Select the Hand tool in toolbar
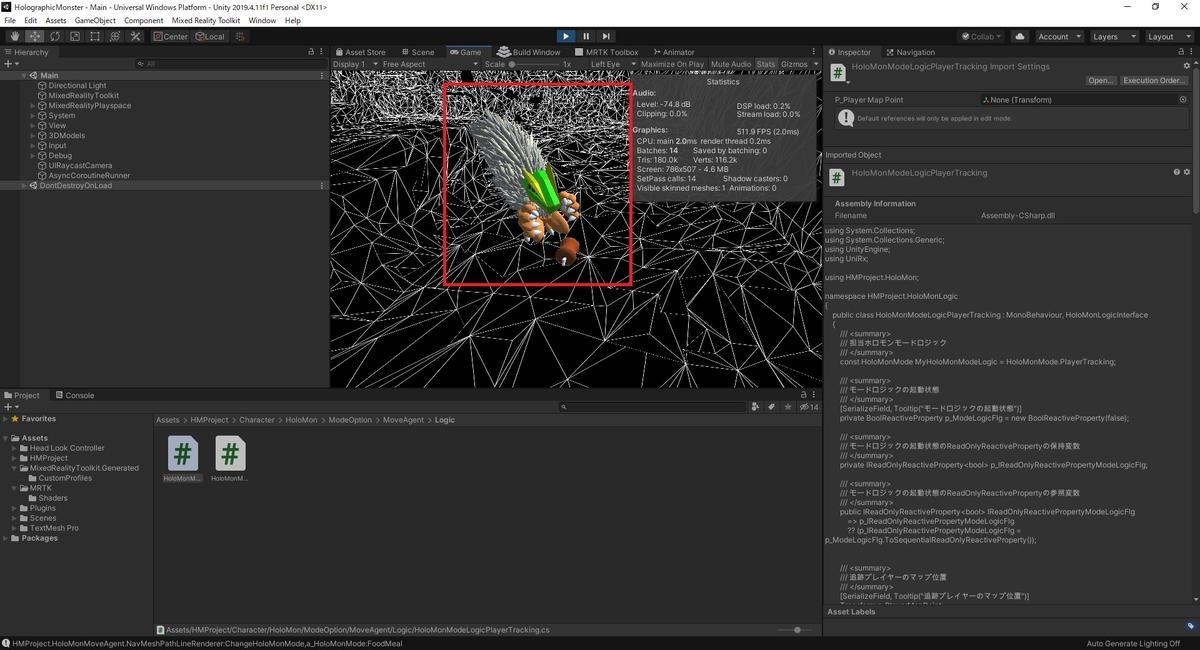Screen dimensions: 1200x650 pos(14,36)
